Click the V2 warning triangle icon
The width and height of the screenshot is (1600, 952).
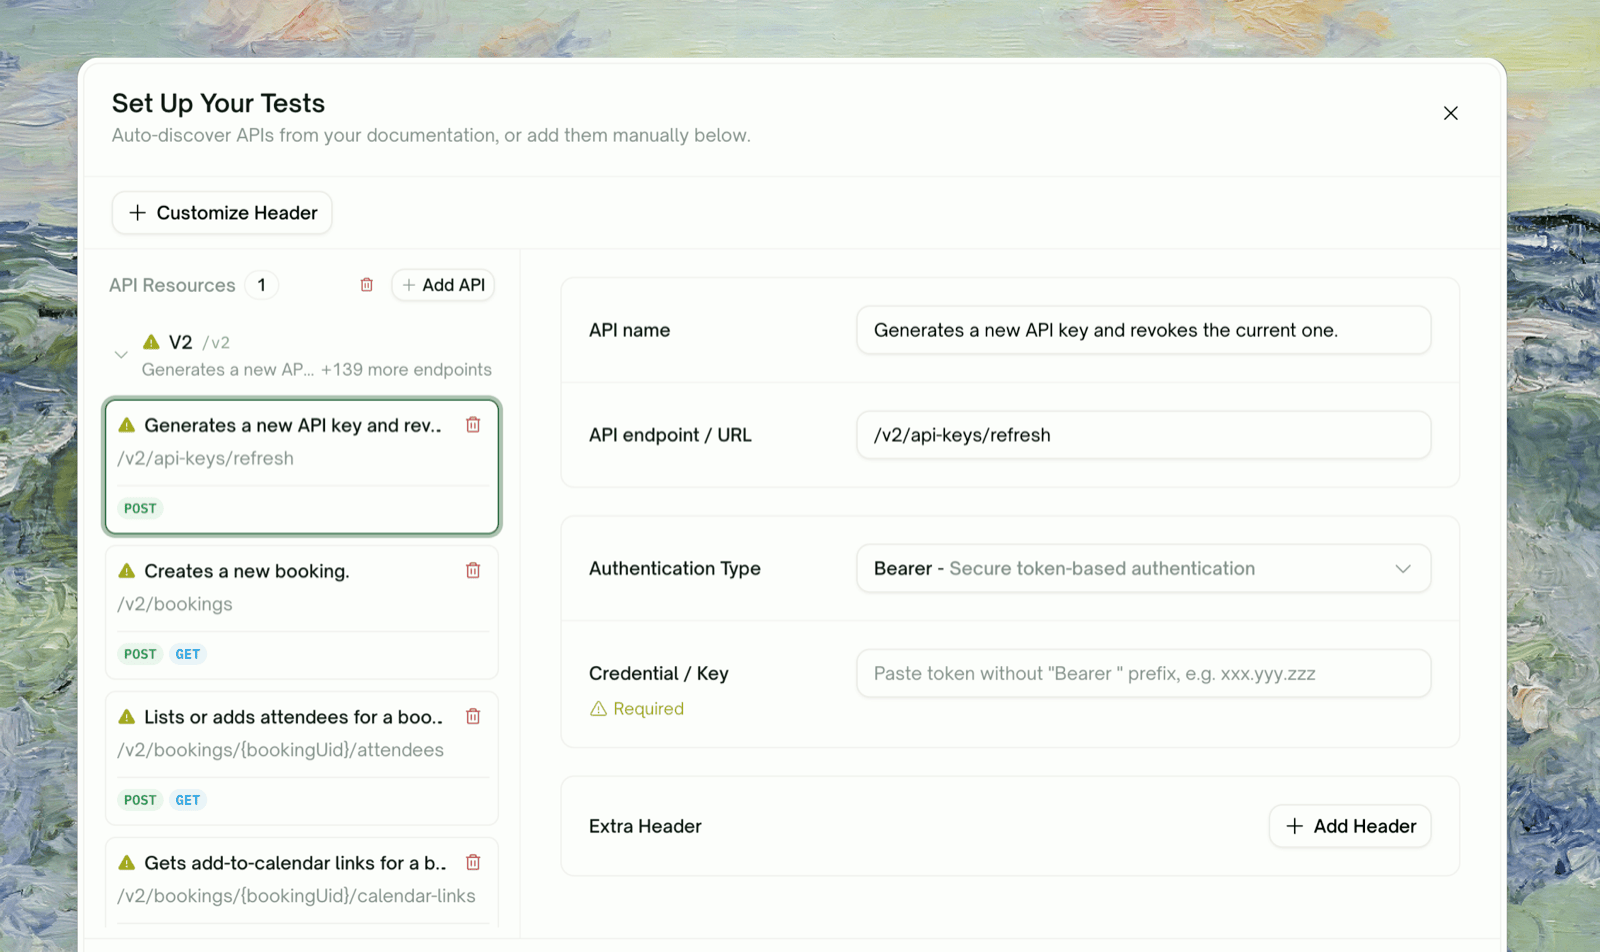click(151, 342)
